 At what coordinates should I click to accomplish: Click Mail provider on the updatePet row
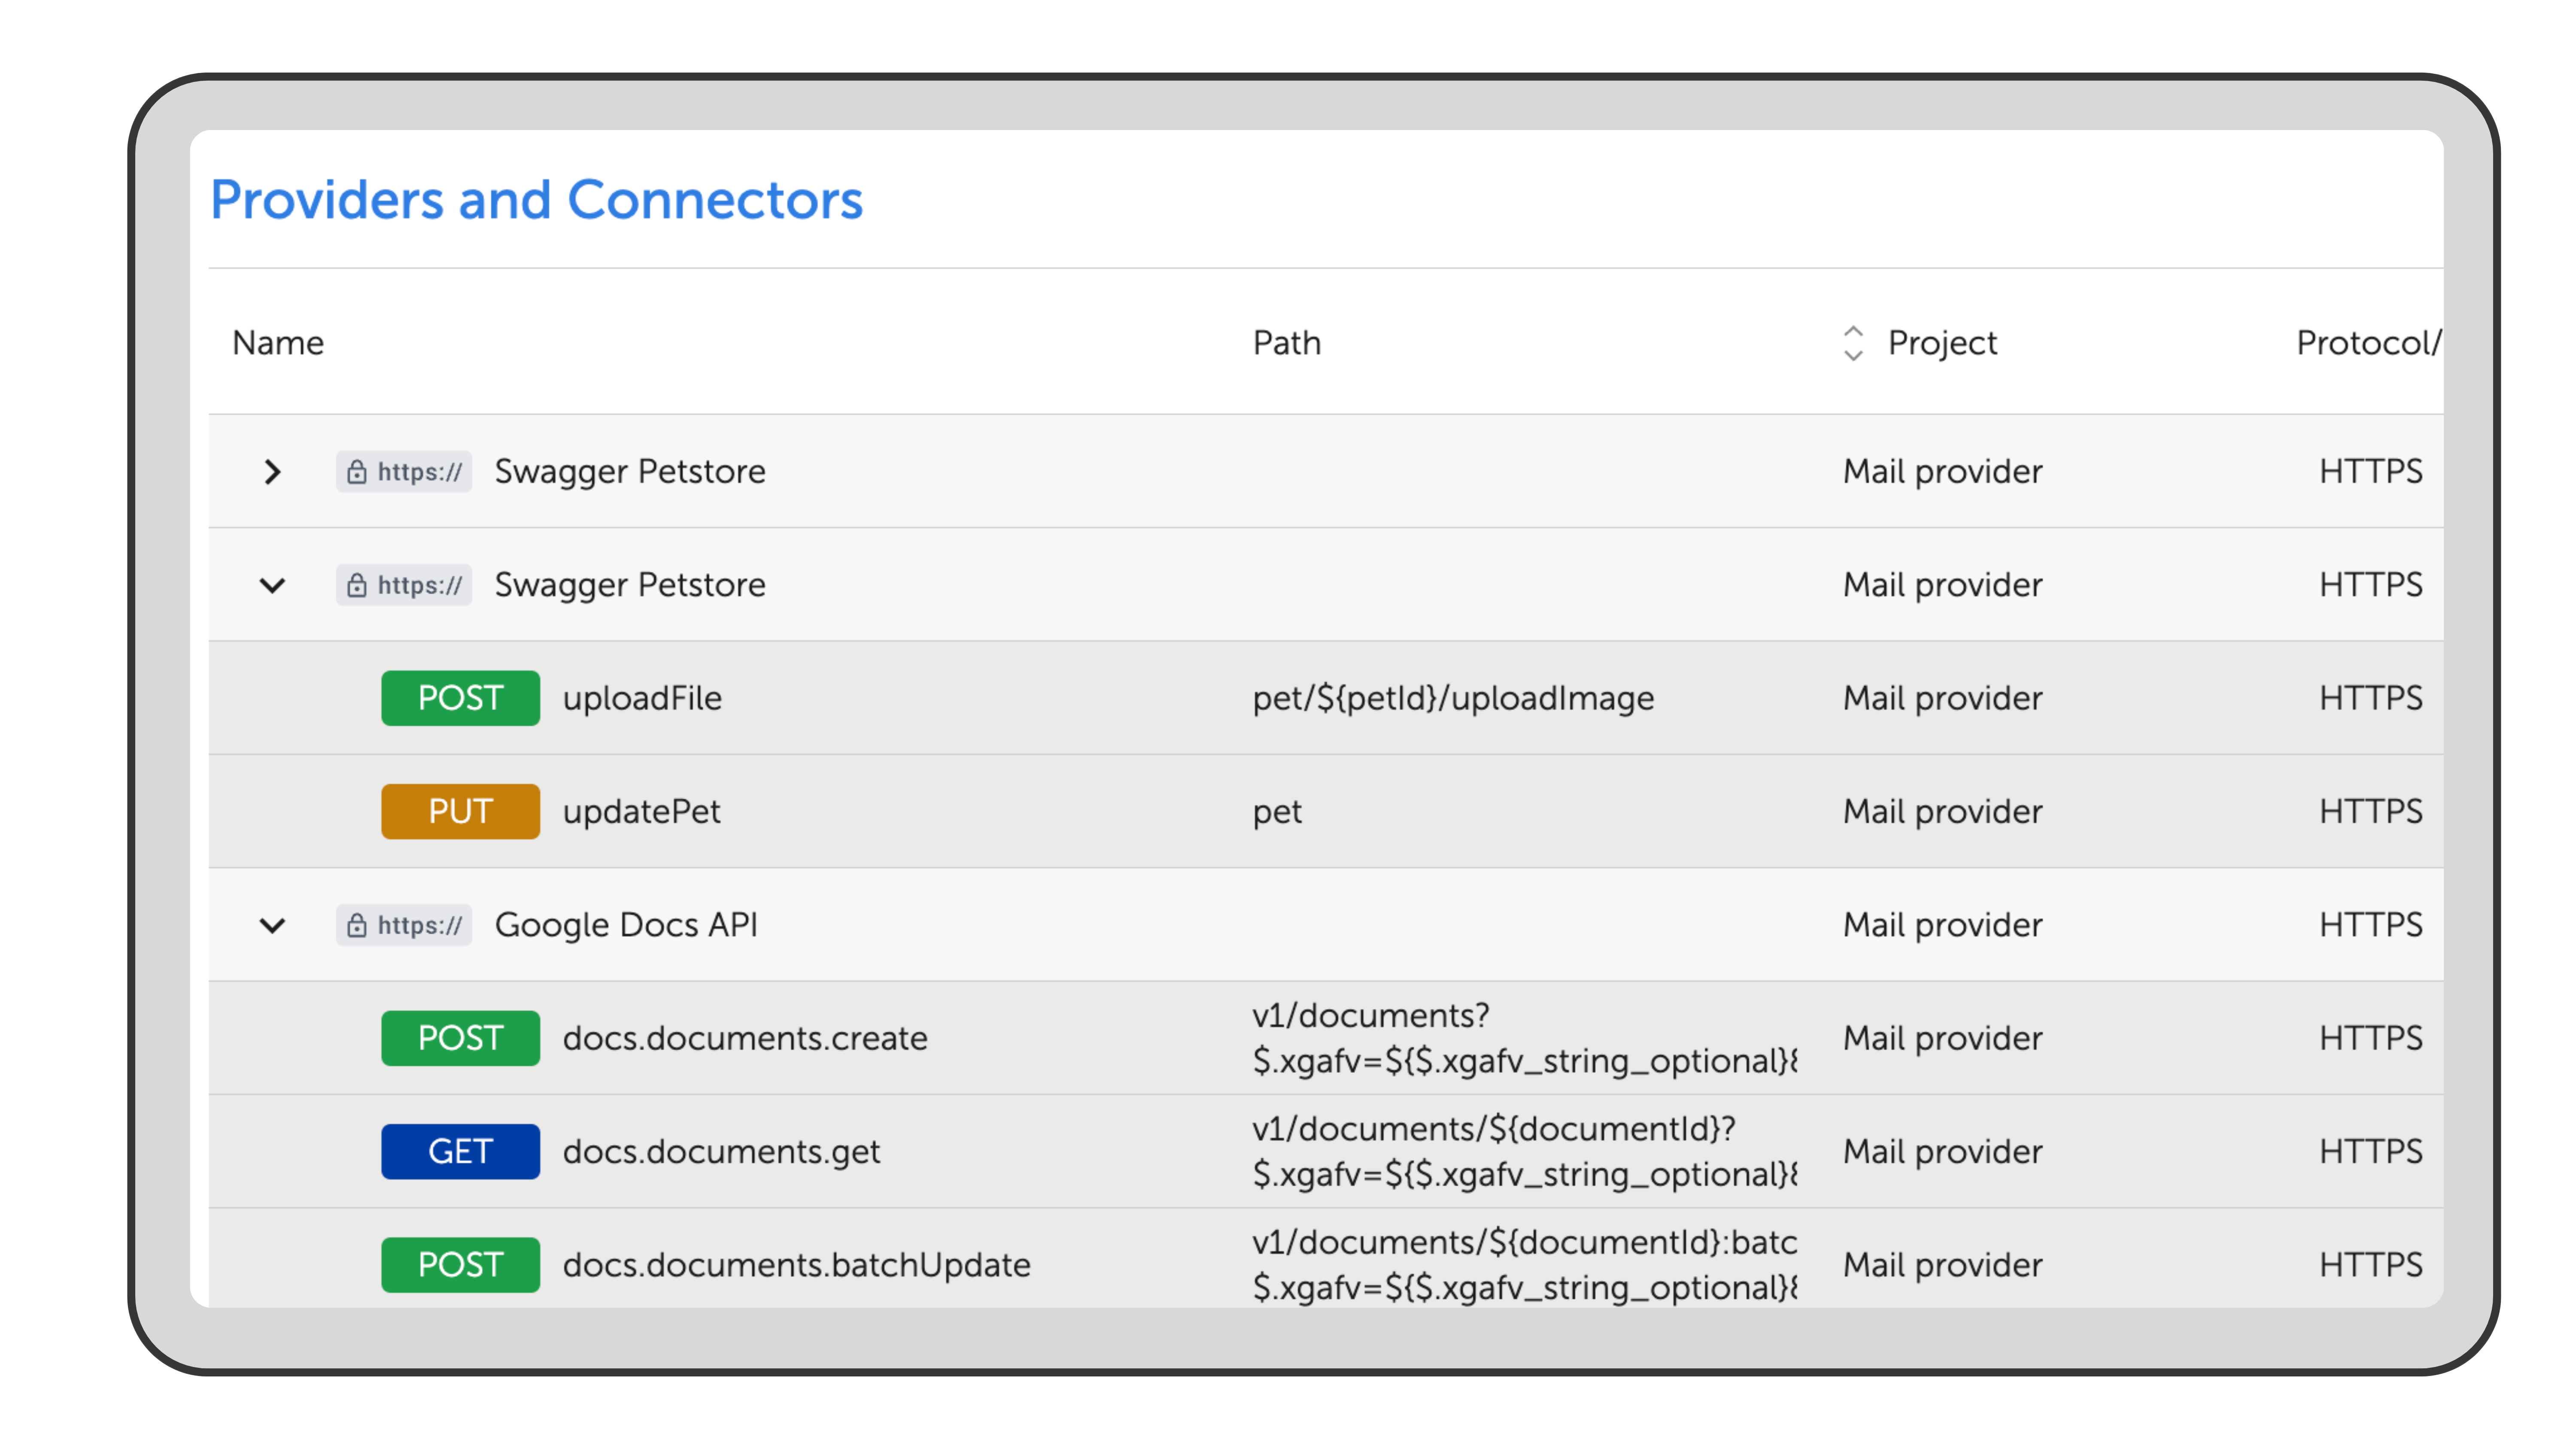point(1941,811)
